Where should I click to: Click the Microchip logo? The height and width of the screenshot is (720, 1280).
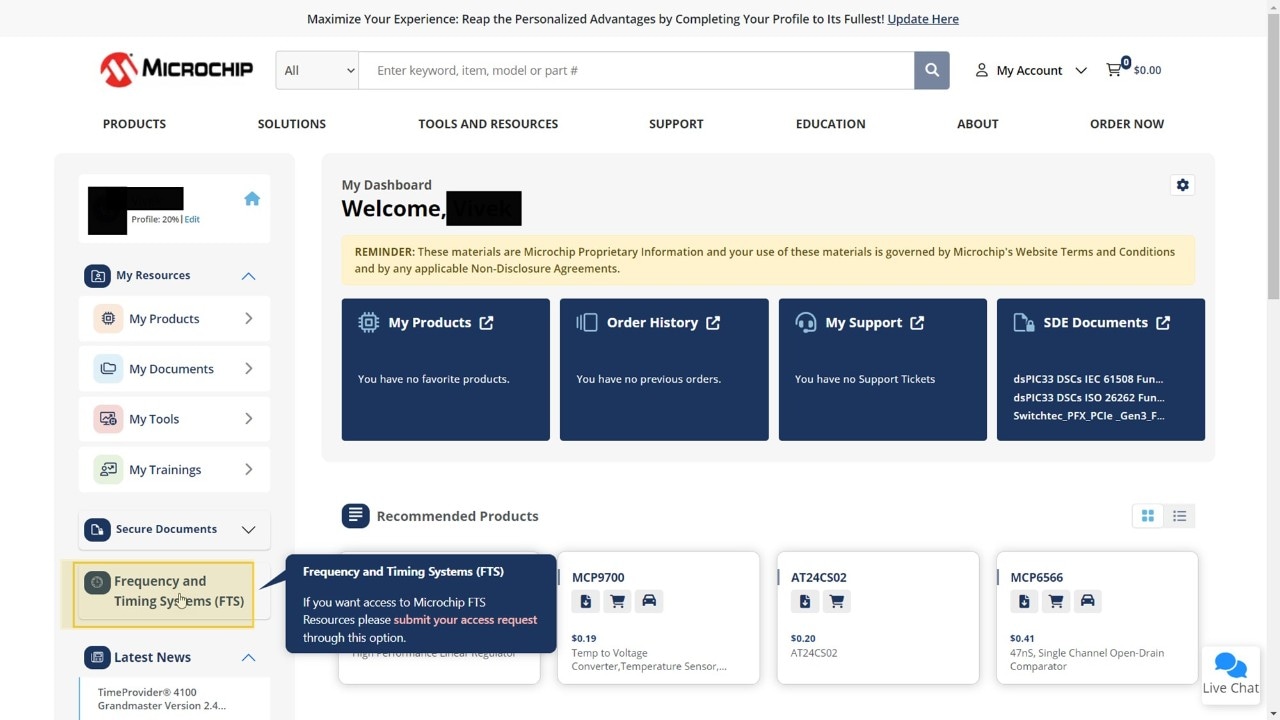tap(176, 69)
